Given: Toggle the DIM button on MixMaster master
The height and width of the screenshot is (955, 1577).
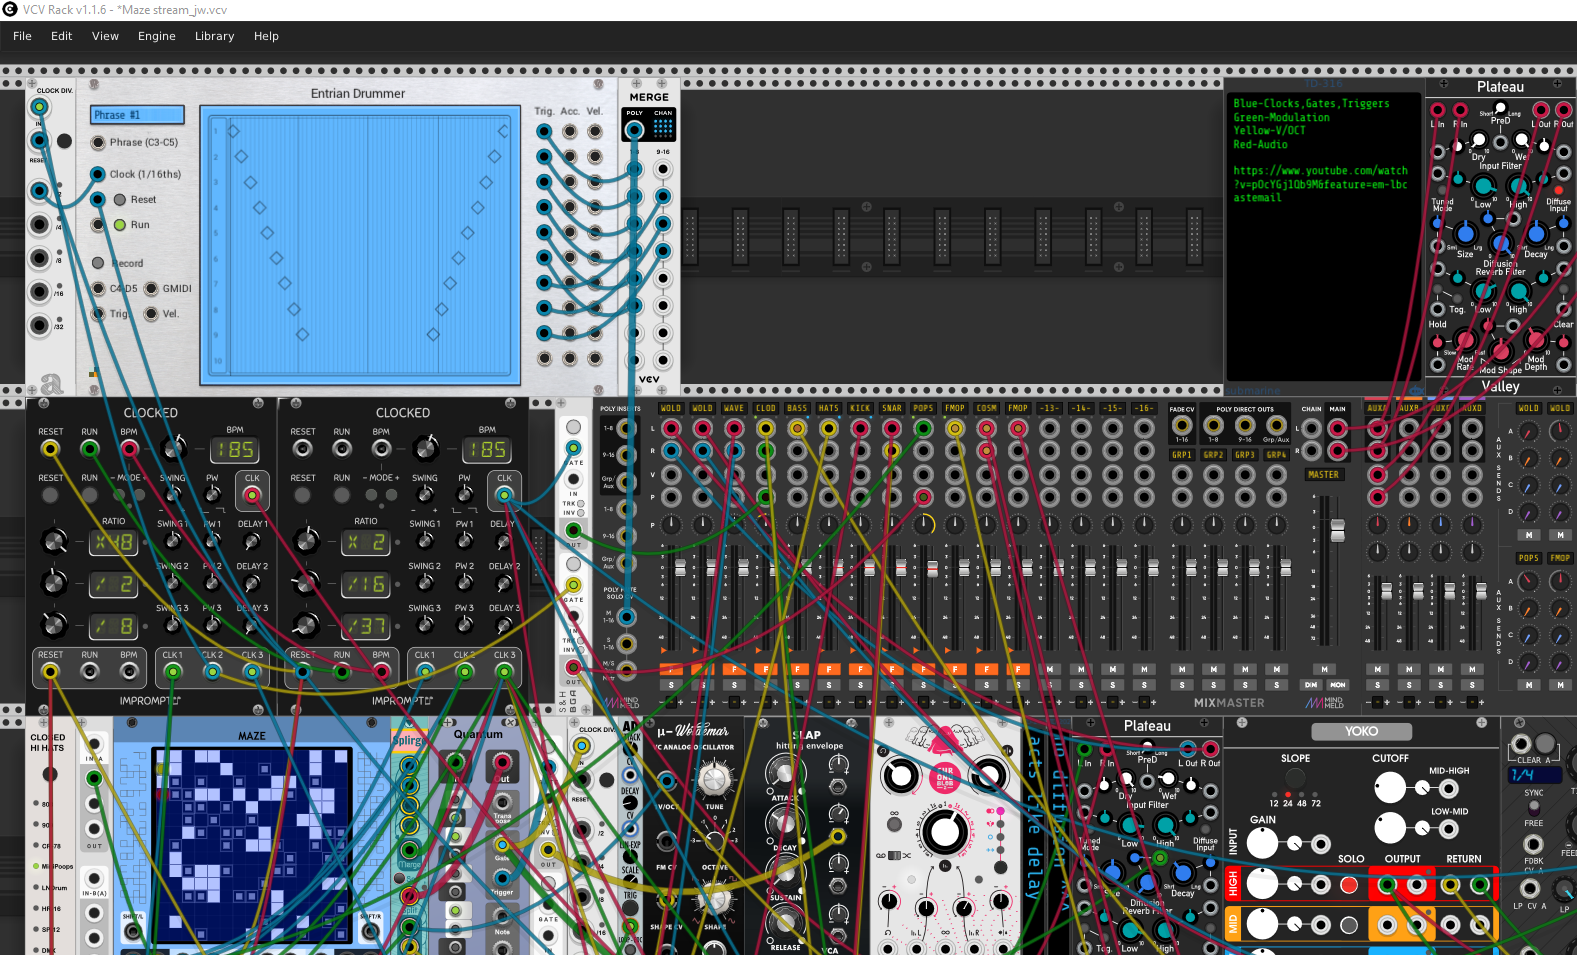Looking at the screenshot, I should point(1311,685).
